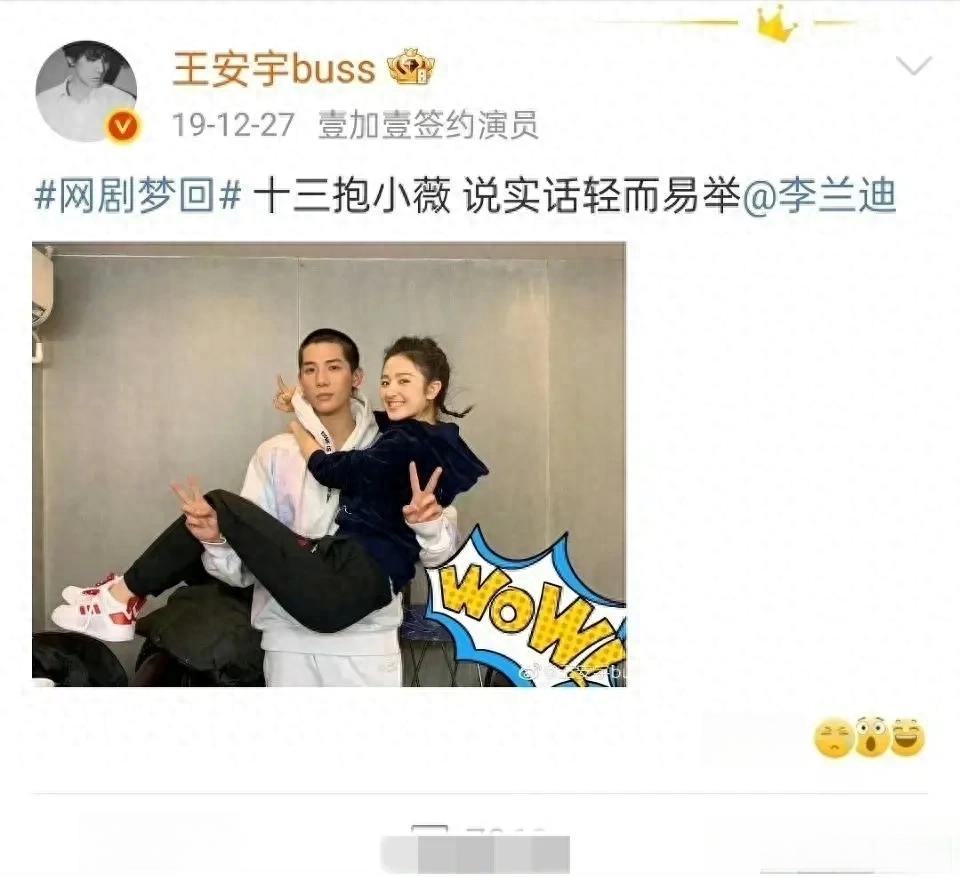Image resolution: width=960 pixels, height=877 pixels.
Task: Click the post text 十三抱小薇
Action: pos(351,195)
